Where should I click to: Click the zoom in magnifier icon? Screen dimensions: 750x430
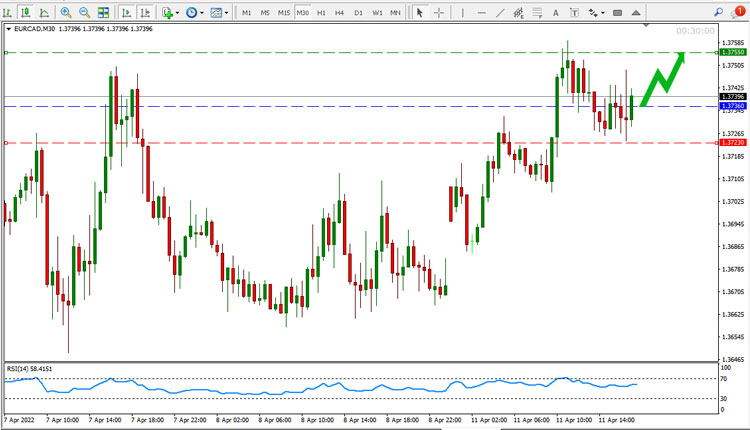(x=66, y=12)
